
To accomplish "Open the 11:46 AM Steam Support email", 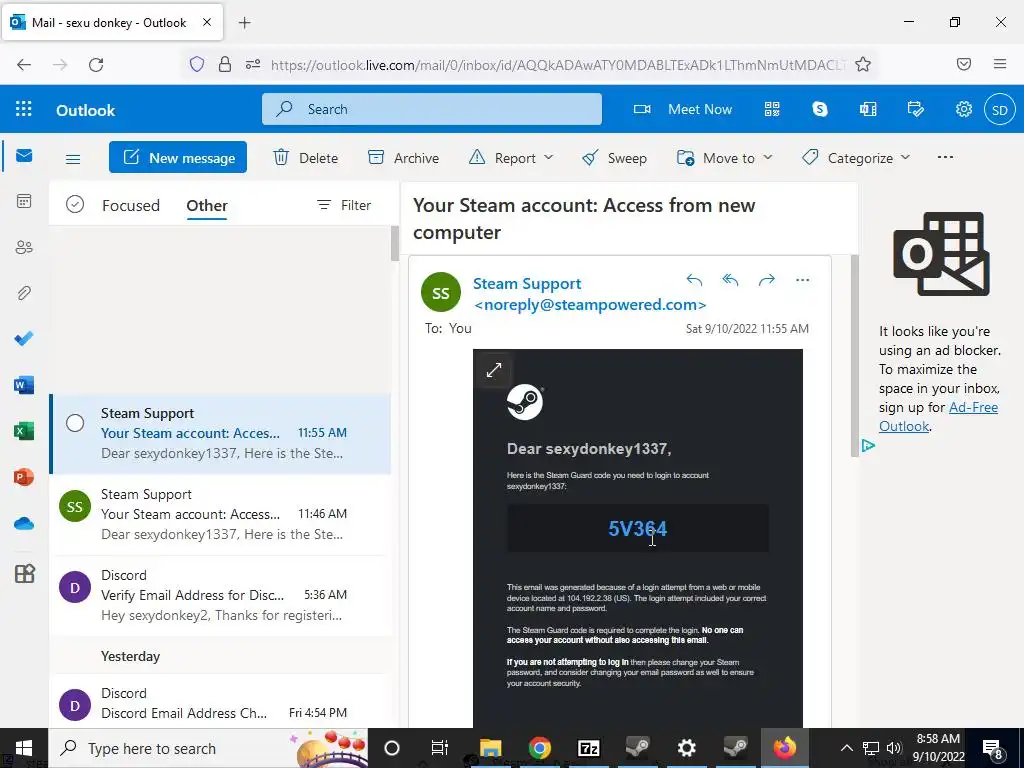I will [x=221, y=515].
